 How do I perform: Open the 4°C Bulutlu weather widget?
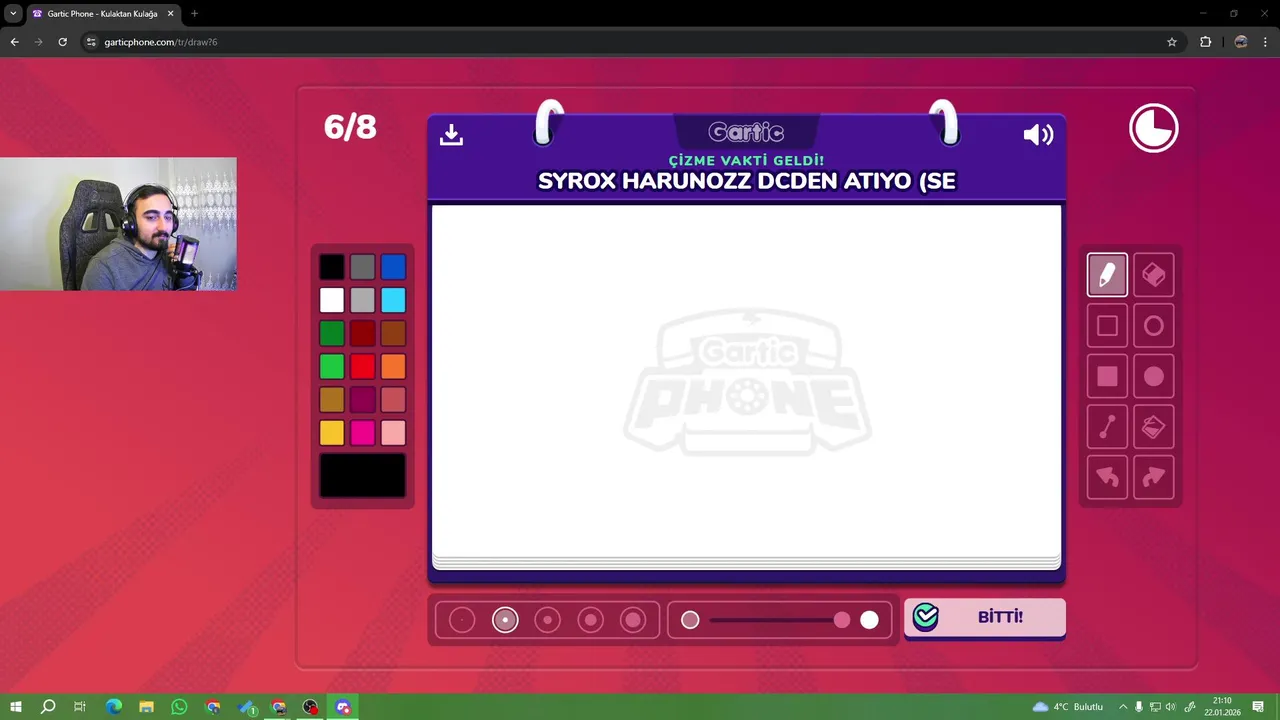point(1067,707)
